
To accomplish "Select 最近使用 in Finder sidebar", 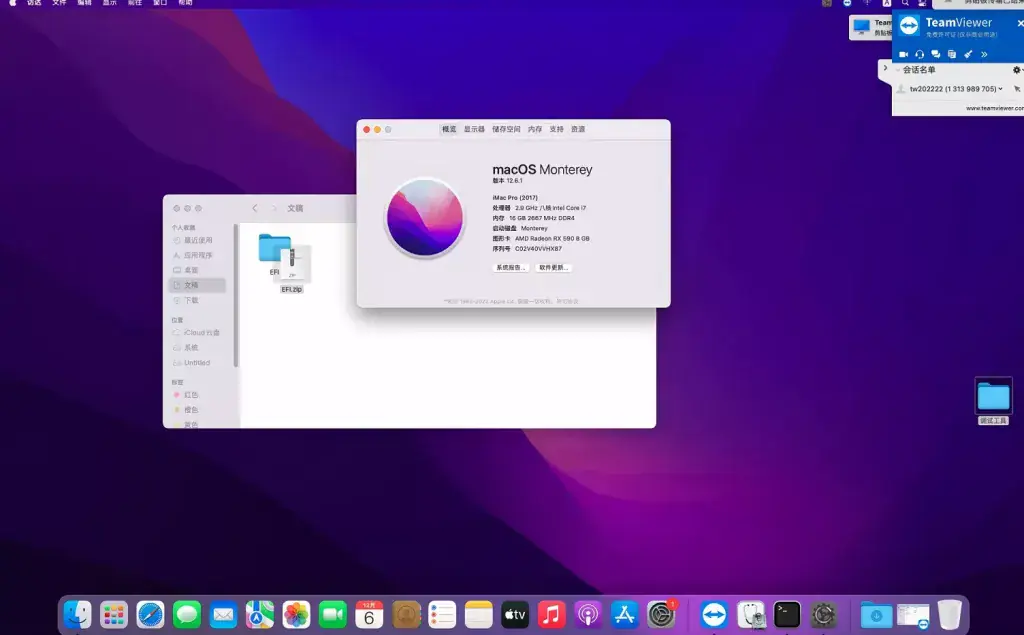I will [x=198, y=240].
